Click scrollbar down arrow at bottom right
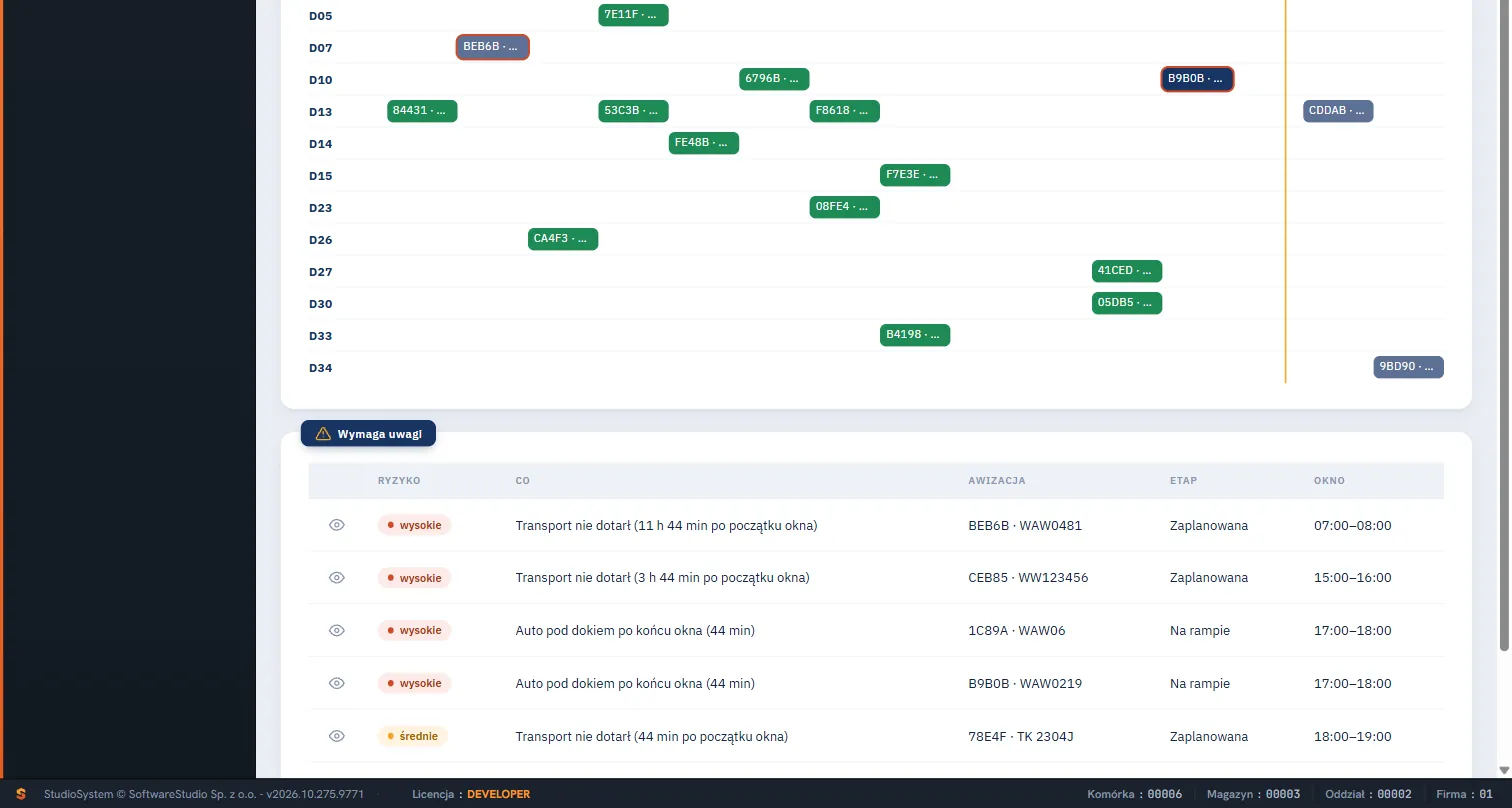This screenshot has height=808, width=1512. pos(1504,770)
